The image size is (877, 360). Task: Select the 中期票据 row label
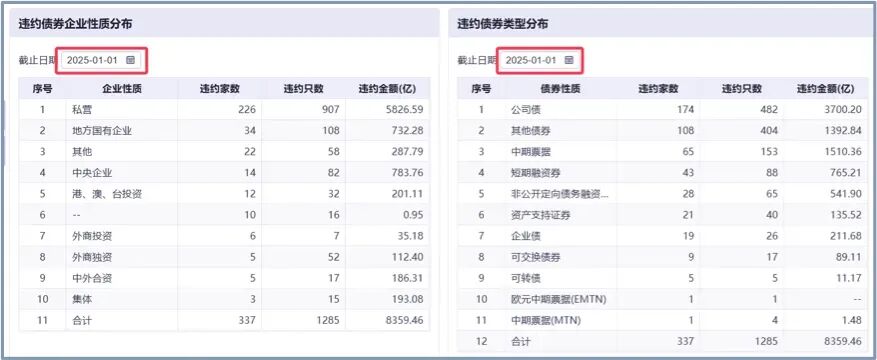[531, 152]
